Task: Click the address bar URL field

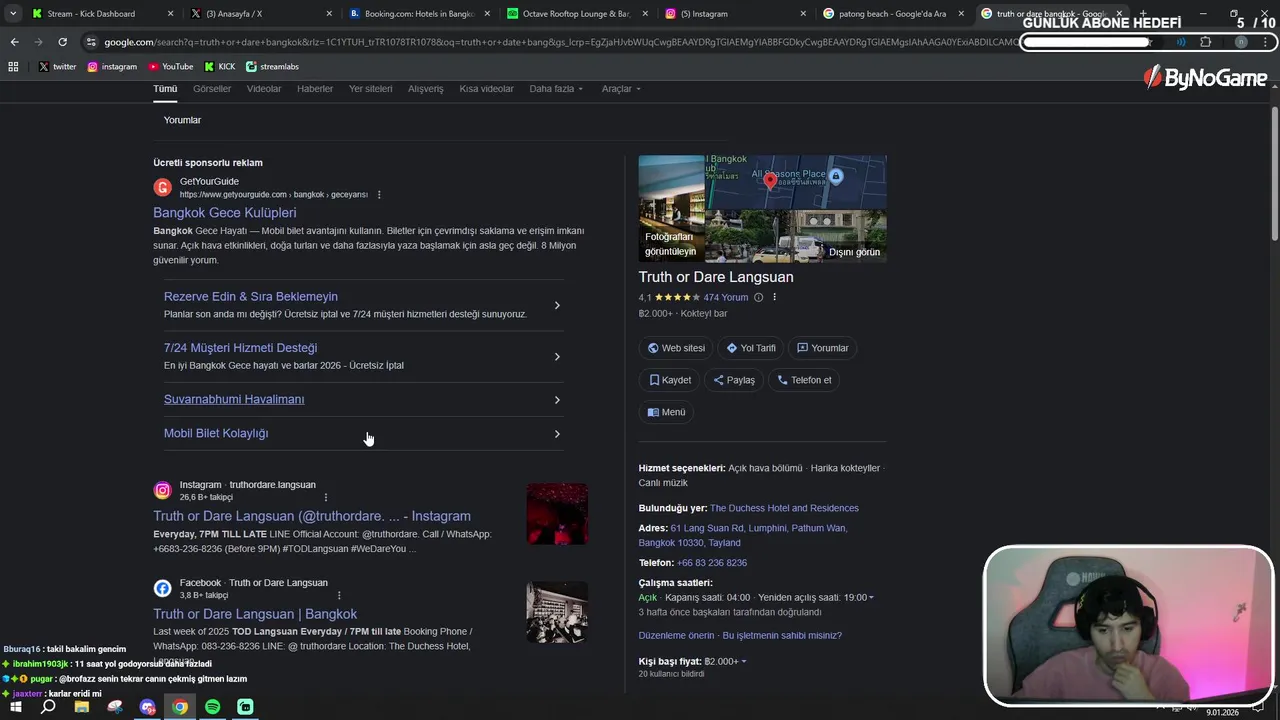Action: (560, 42)
